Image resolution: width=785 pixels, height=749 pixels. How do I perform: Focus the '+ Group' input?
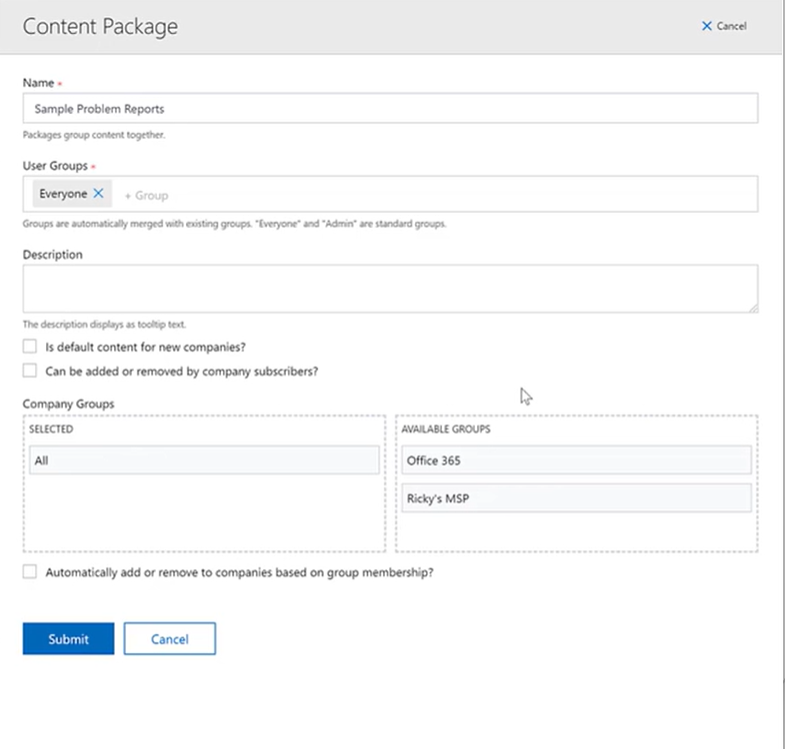pyautogui.click(x=146, y=195)
